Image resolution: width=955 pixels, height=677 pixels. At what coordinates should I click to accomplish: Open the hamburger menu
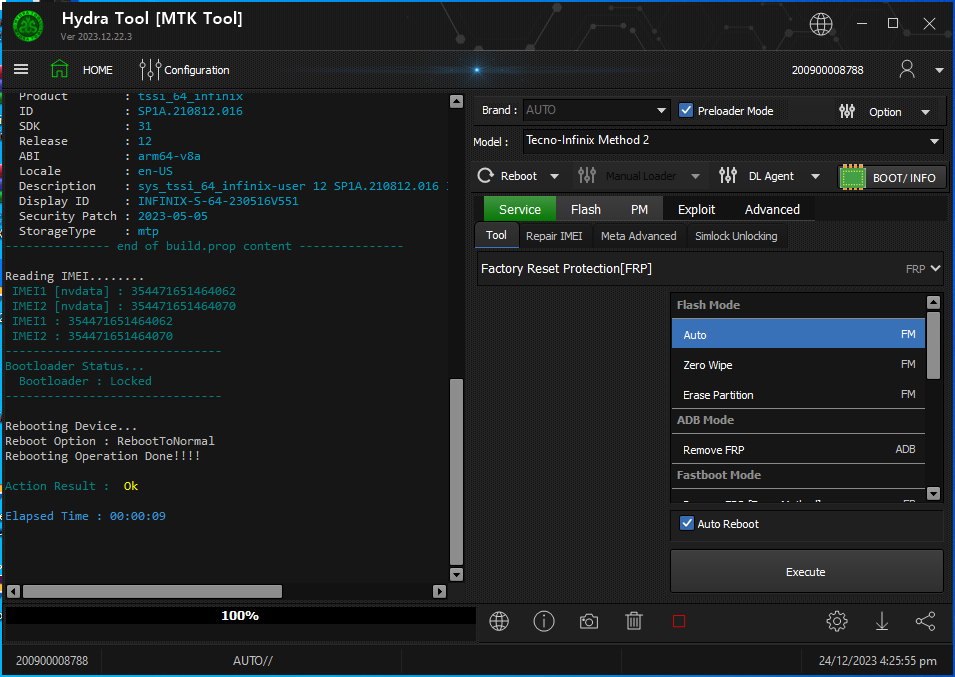click(21, 69)
